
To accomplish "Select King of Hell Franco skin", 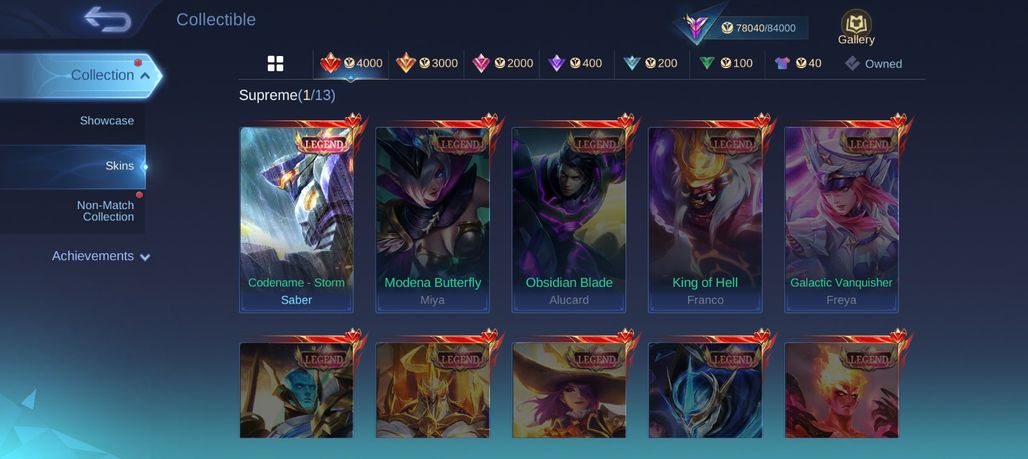I will [705, 220].
